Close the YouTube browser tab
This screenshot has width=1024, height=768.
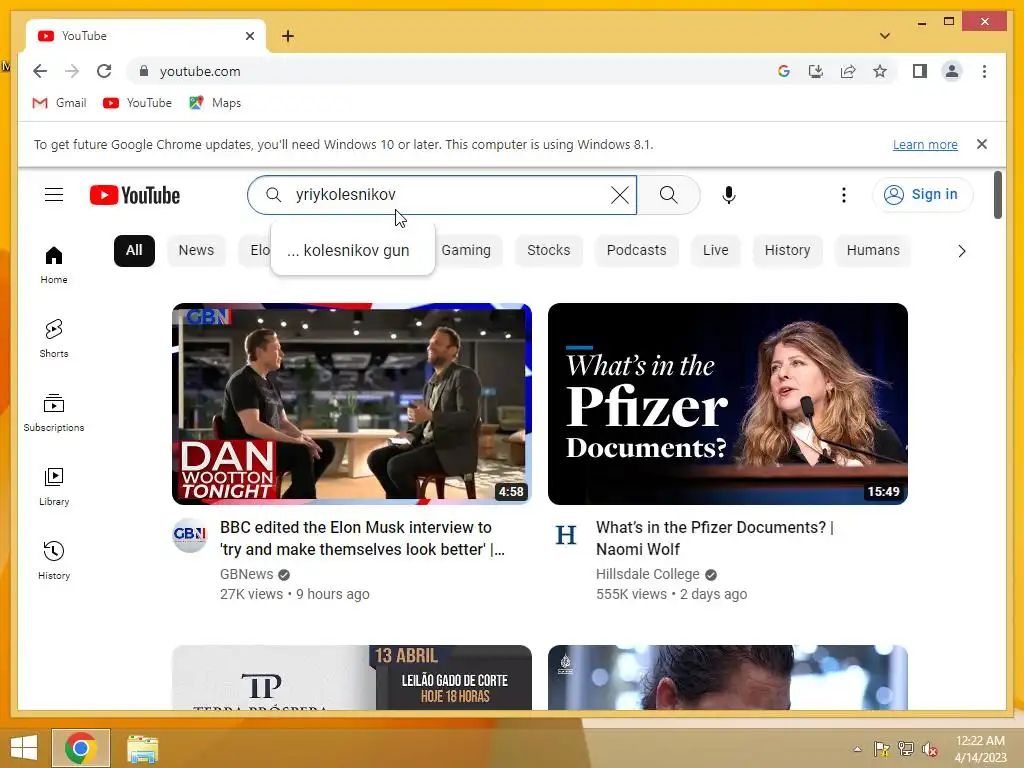point(249,36)
